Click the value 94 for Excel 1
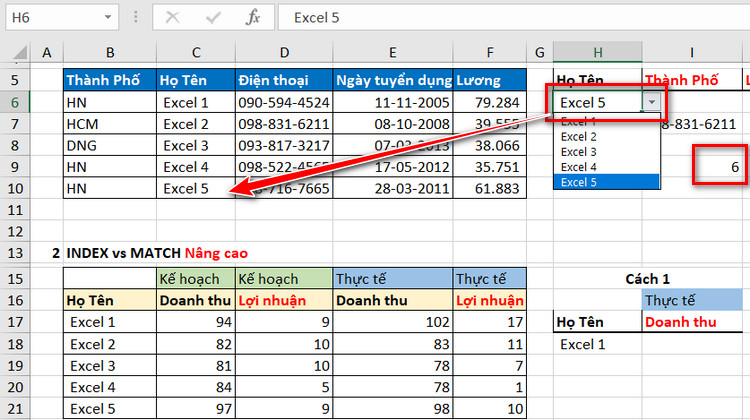Screen dimensions: 750x420 coord(196,322)
